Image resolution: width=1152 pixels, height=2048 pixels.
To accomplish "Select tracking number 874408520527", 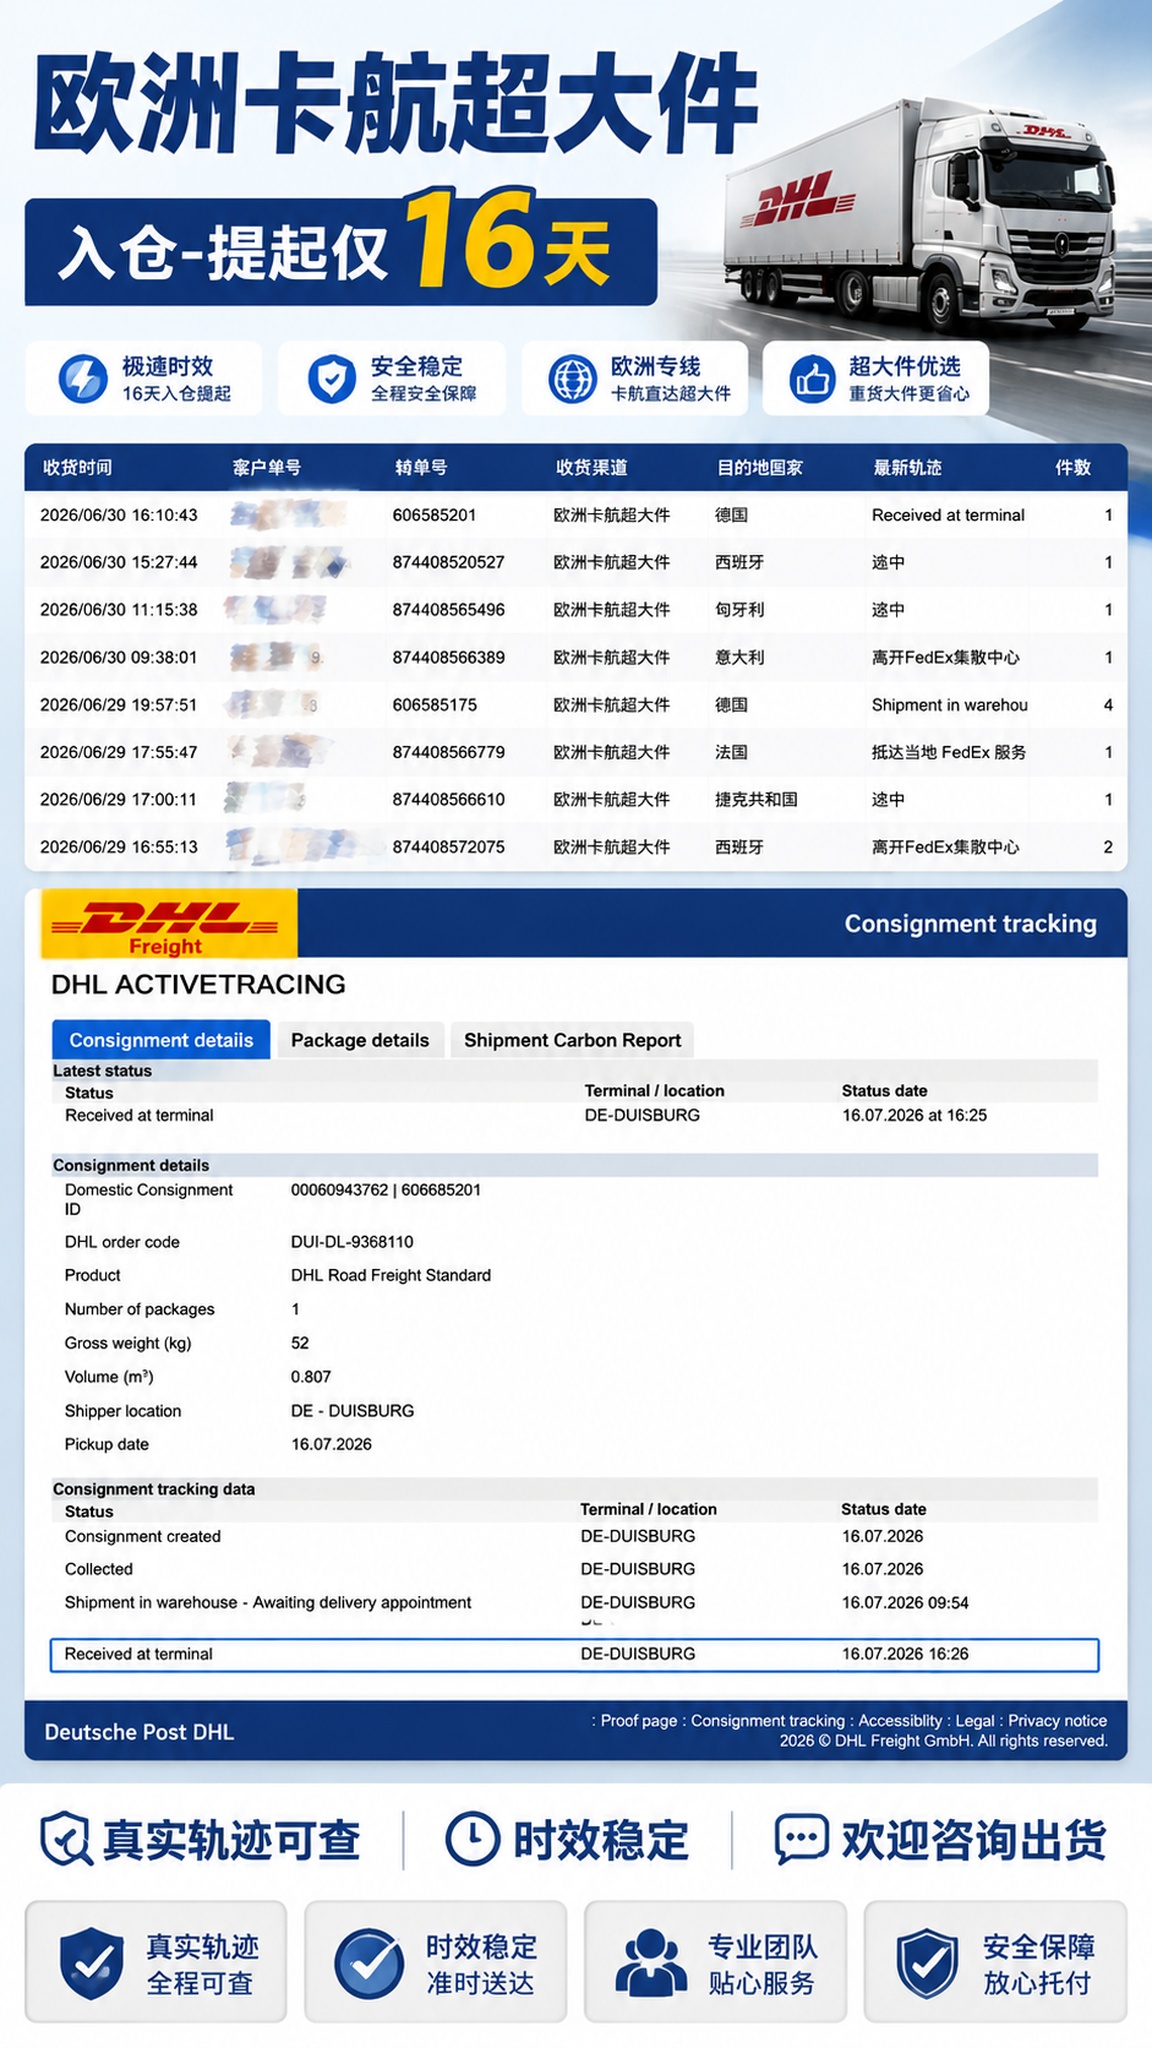I will (x=448, y=562).
